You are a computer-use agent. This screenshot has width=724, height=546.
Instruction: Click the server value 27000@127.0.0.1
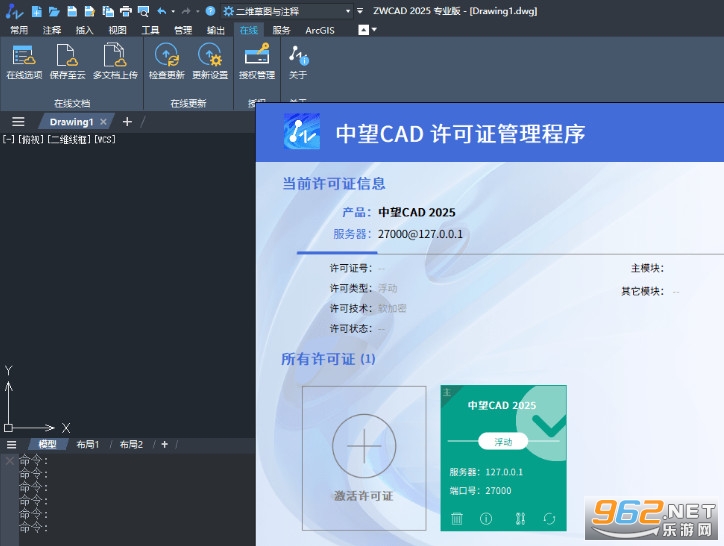[x=420, y=234]
